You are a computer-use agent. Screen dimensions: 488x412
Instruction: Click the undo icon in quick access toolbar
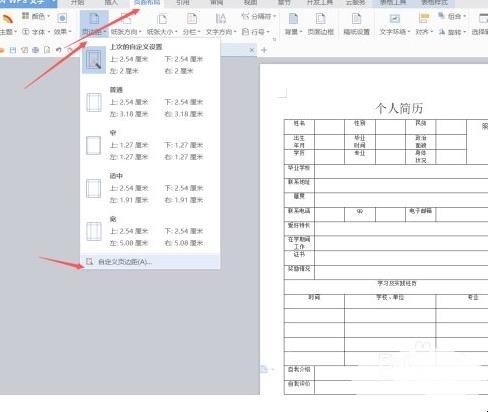[x=59, y=50]
